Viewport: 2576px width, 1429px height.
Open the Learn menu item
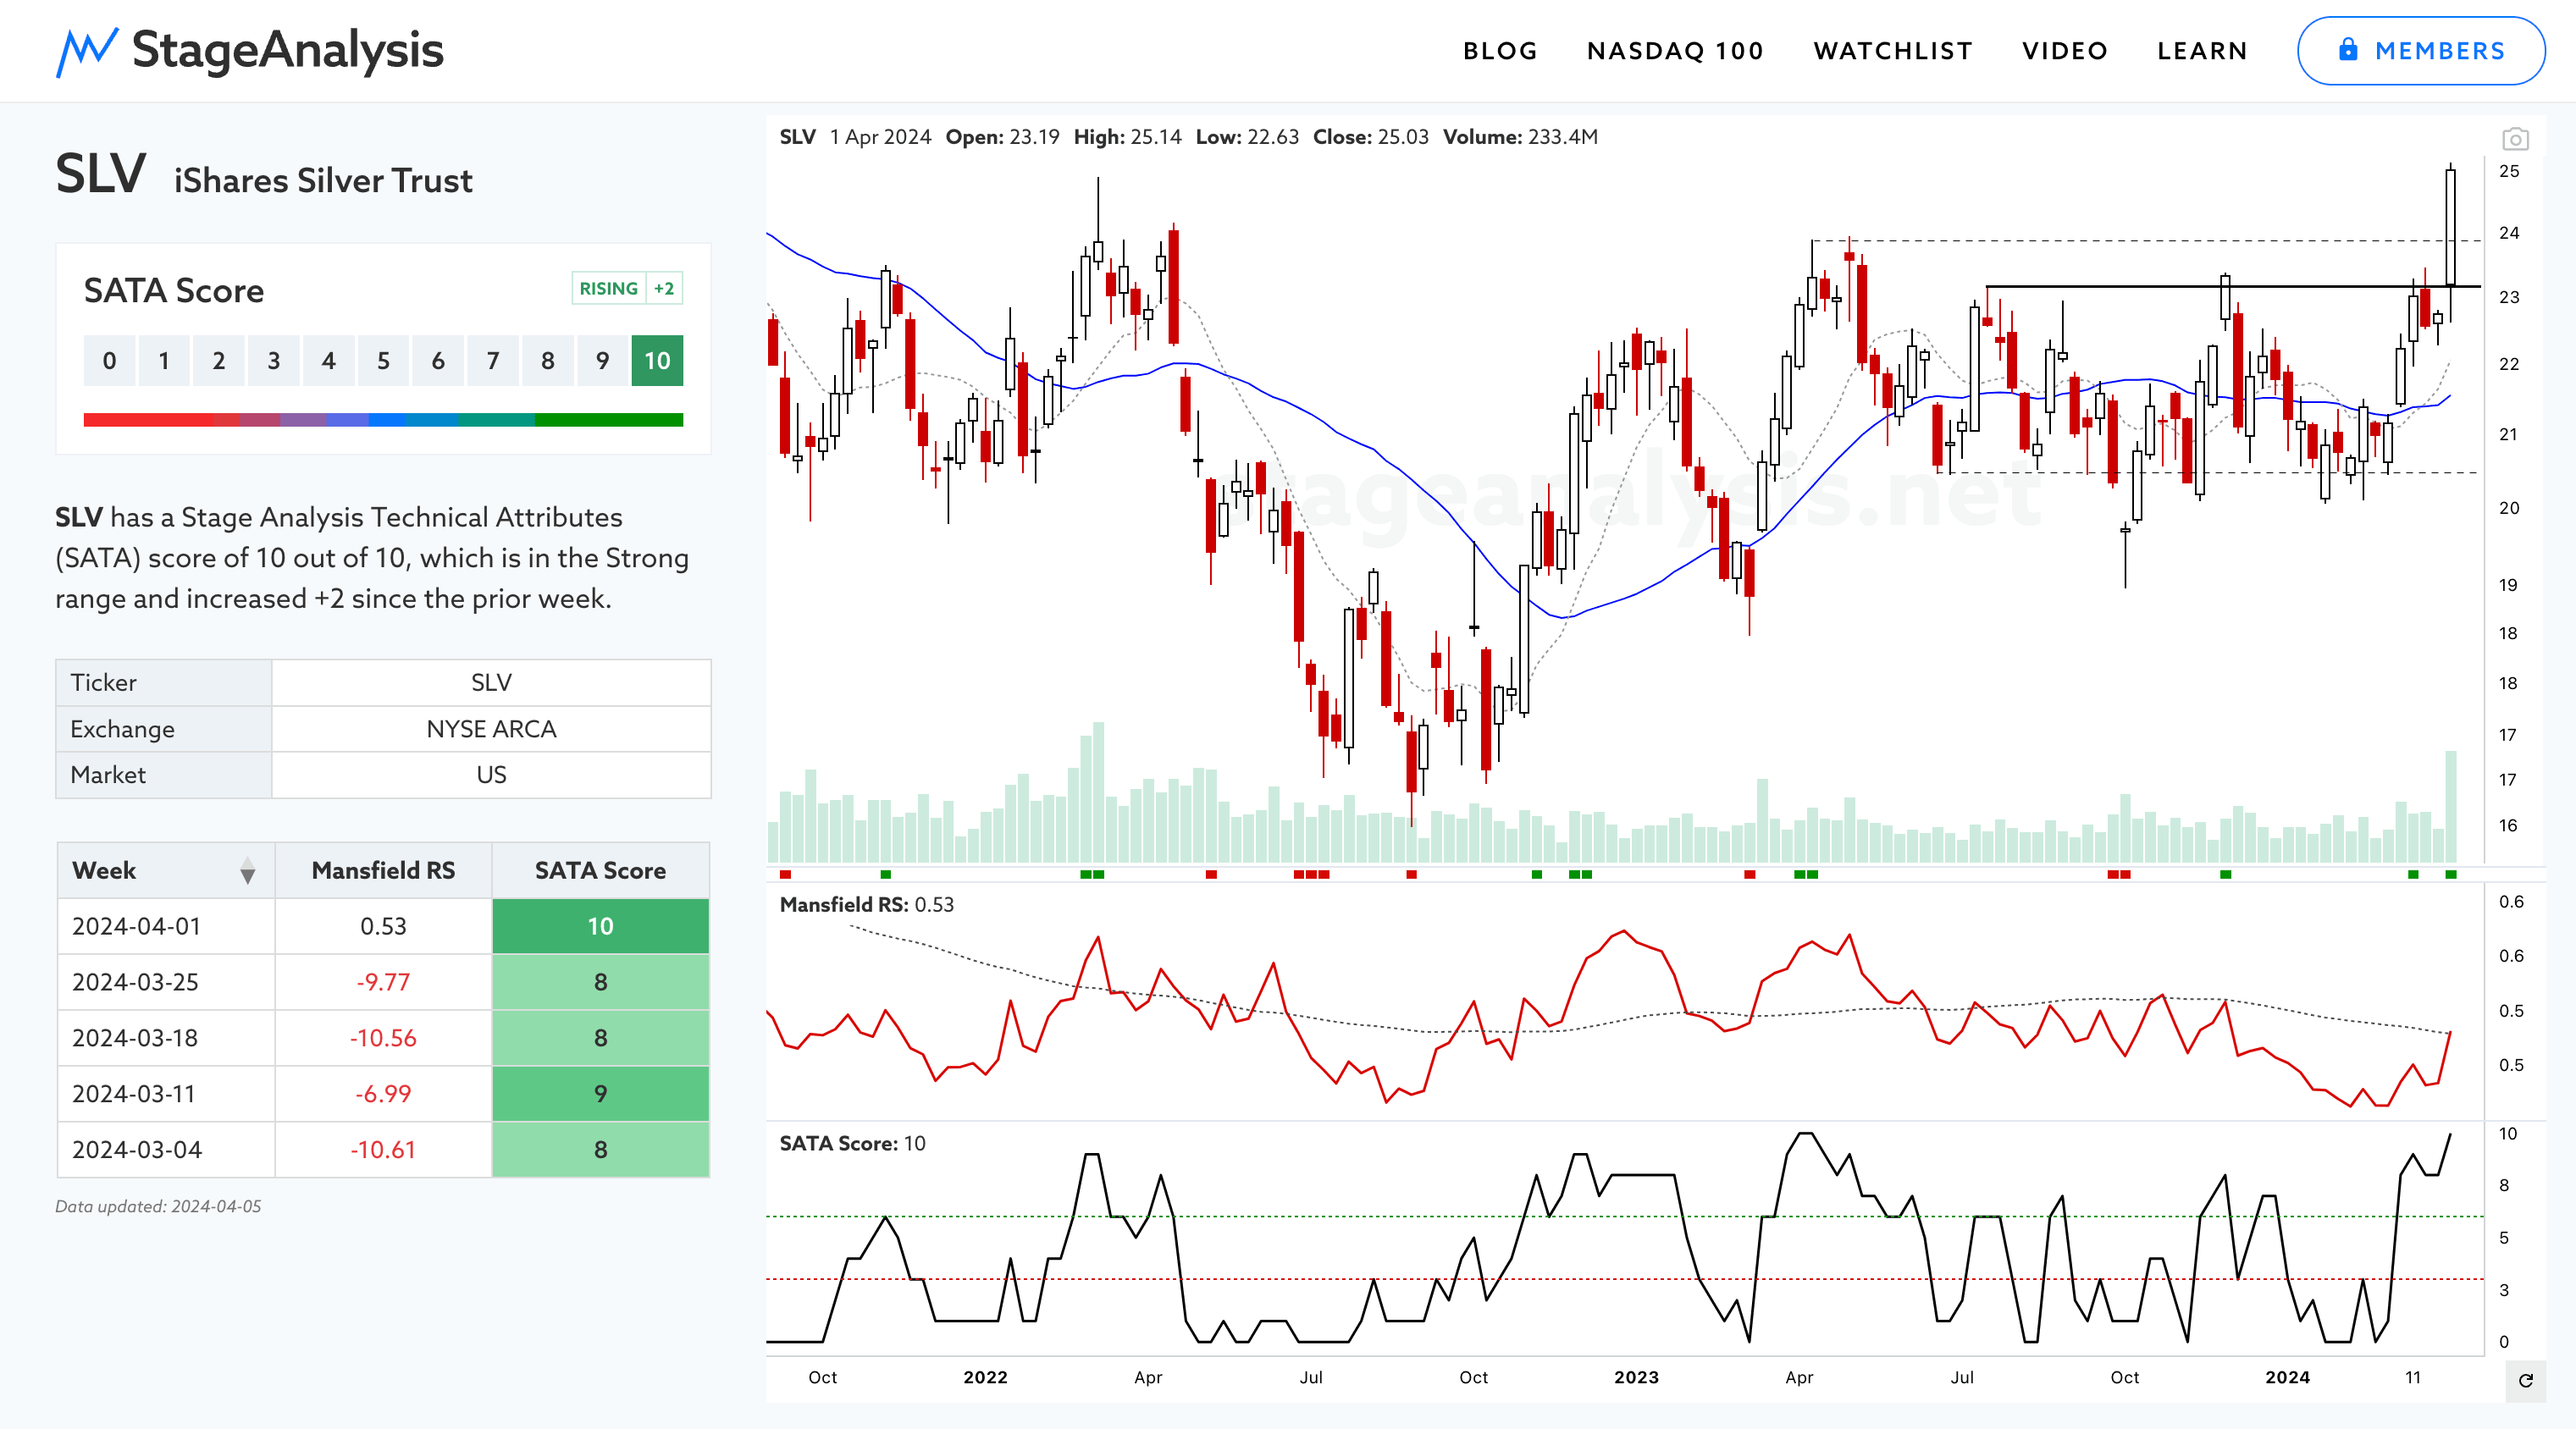(x=2202, y=51)
